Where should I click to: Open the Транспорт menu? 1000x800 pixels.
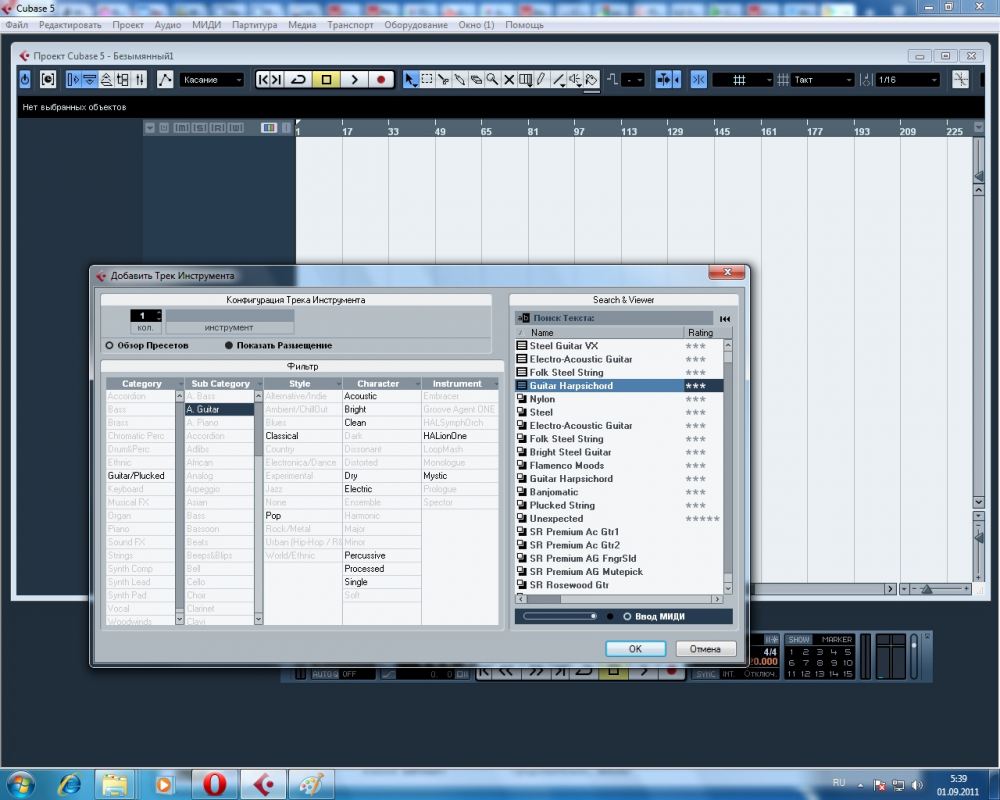pyautogui.click(x=350, y=25)
